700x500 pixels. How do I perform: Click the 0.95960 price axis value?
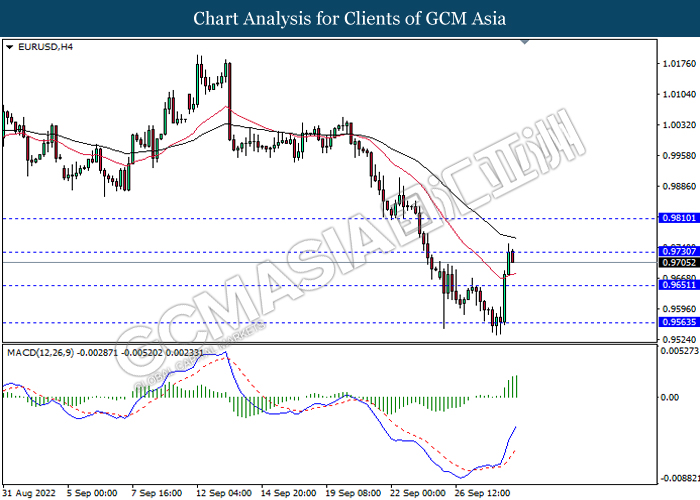point(679,309)
